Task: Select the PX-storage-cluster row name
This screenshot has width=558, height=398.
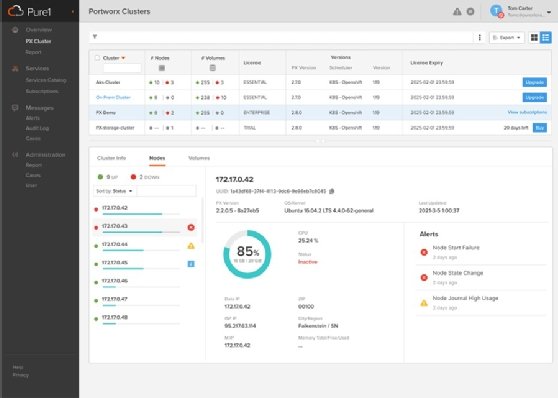Action: click(115, 128)
